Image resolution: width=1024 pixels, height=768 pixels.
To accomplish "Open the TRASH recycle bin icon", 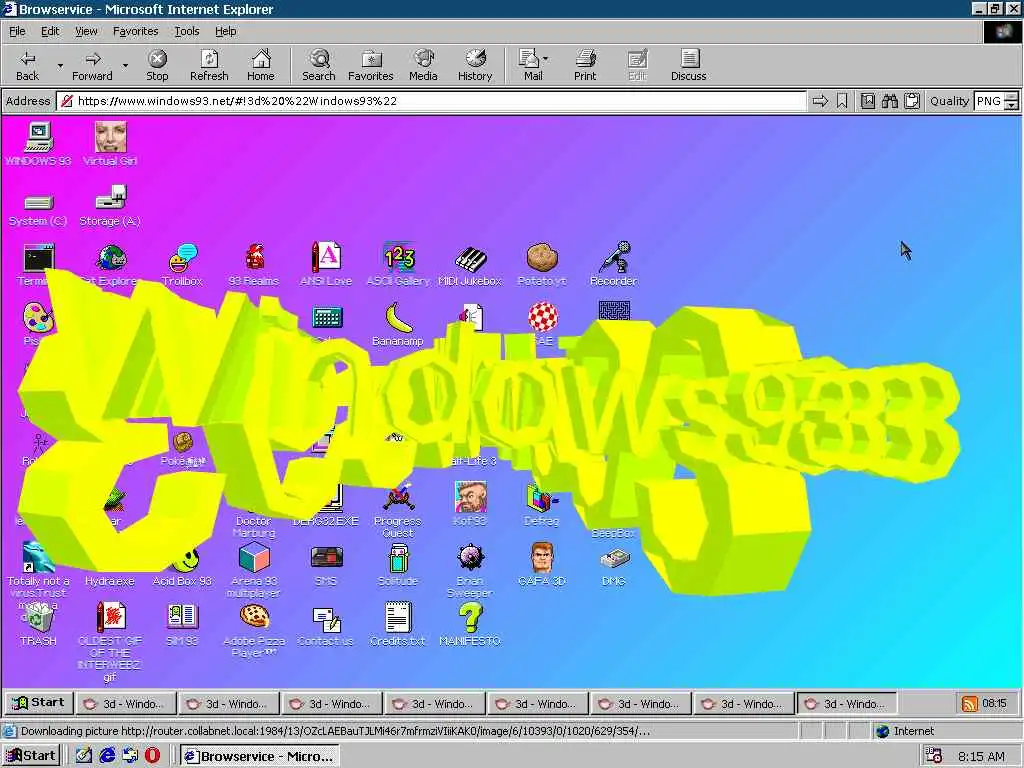I will pos(39,624).
